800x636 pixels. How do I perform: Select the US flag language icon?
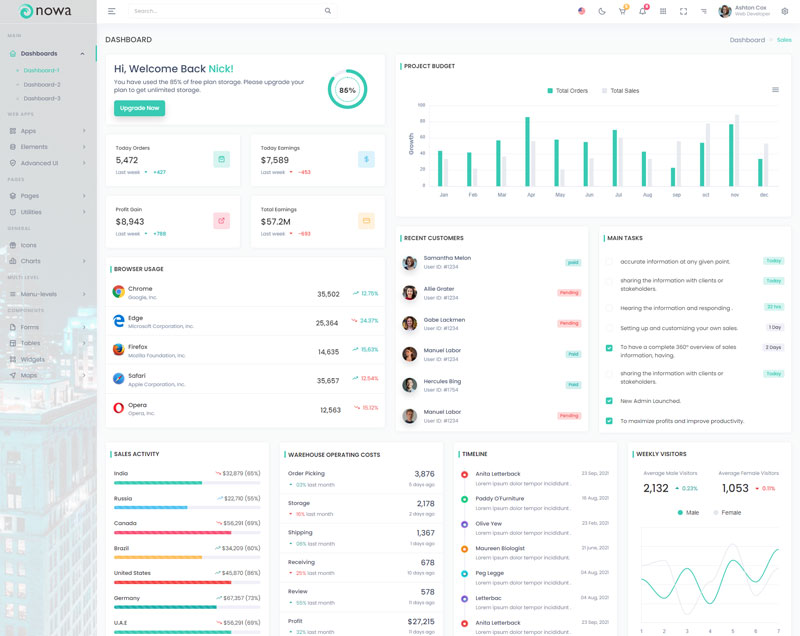pyautogui.click(x=581, y=11)
